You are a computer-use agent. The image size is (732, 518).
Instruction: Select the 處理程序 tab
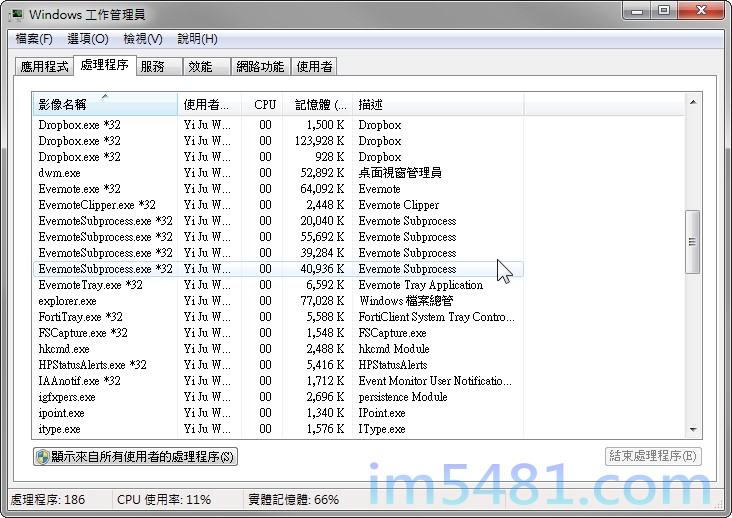pyautogui.click(x=105, y=65)
